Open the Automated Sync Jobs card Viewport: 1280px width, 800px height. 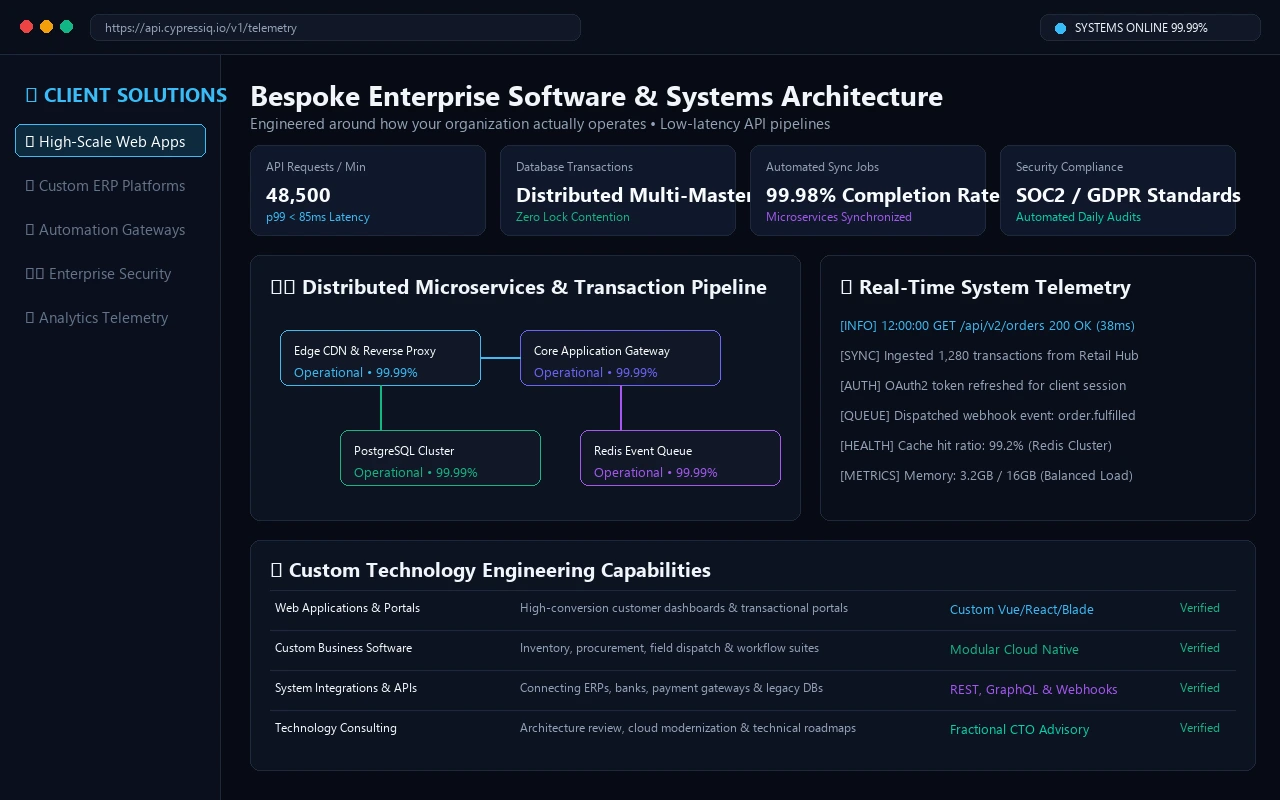pos(868,190)
